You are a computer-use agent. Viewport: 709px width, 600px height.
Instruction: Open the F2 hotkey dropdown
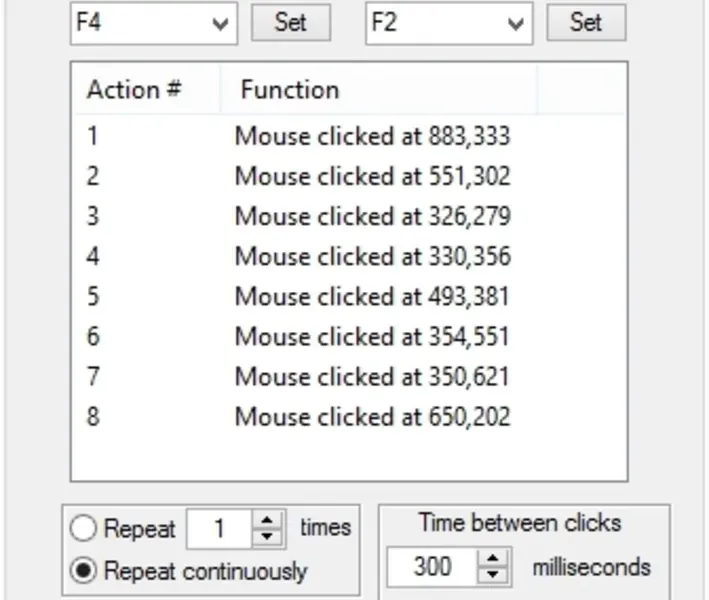(x=515, y=24)
